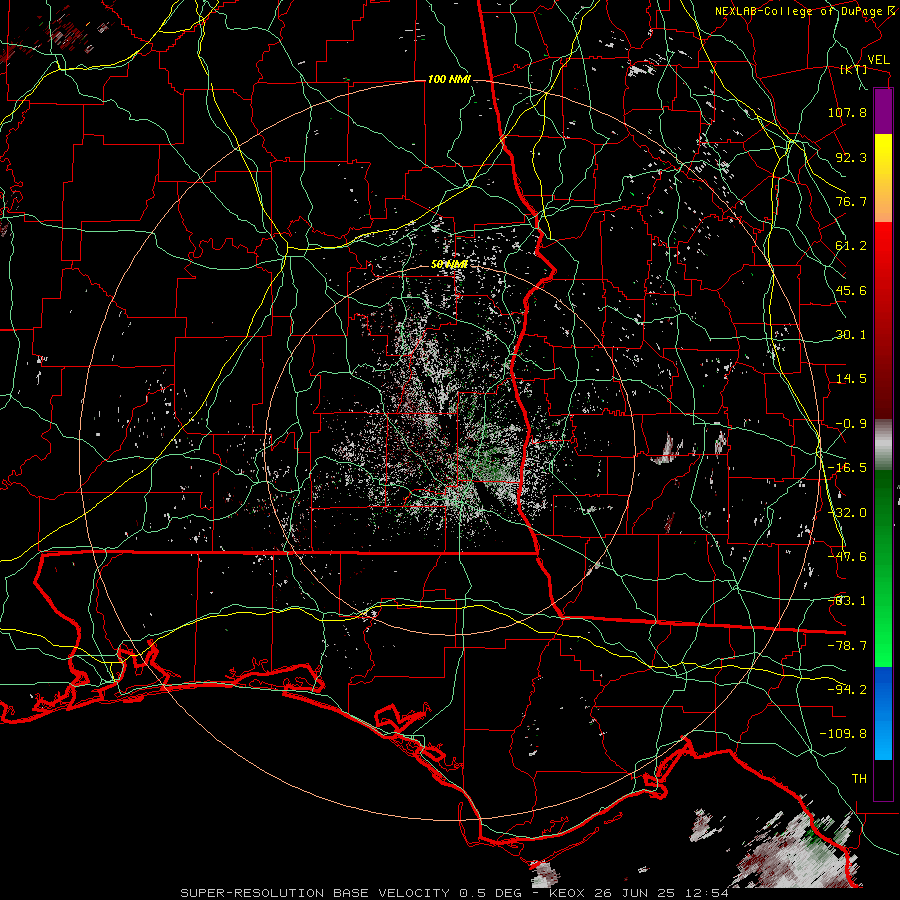Select the -109.8 velocity scale value
Image resolution: width=900 pixels, height=900 pixels.
point(843,734)
